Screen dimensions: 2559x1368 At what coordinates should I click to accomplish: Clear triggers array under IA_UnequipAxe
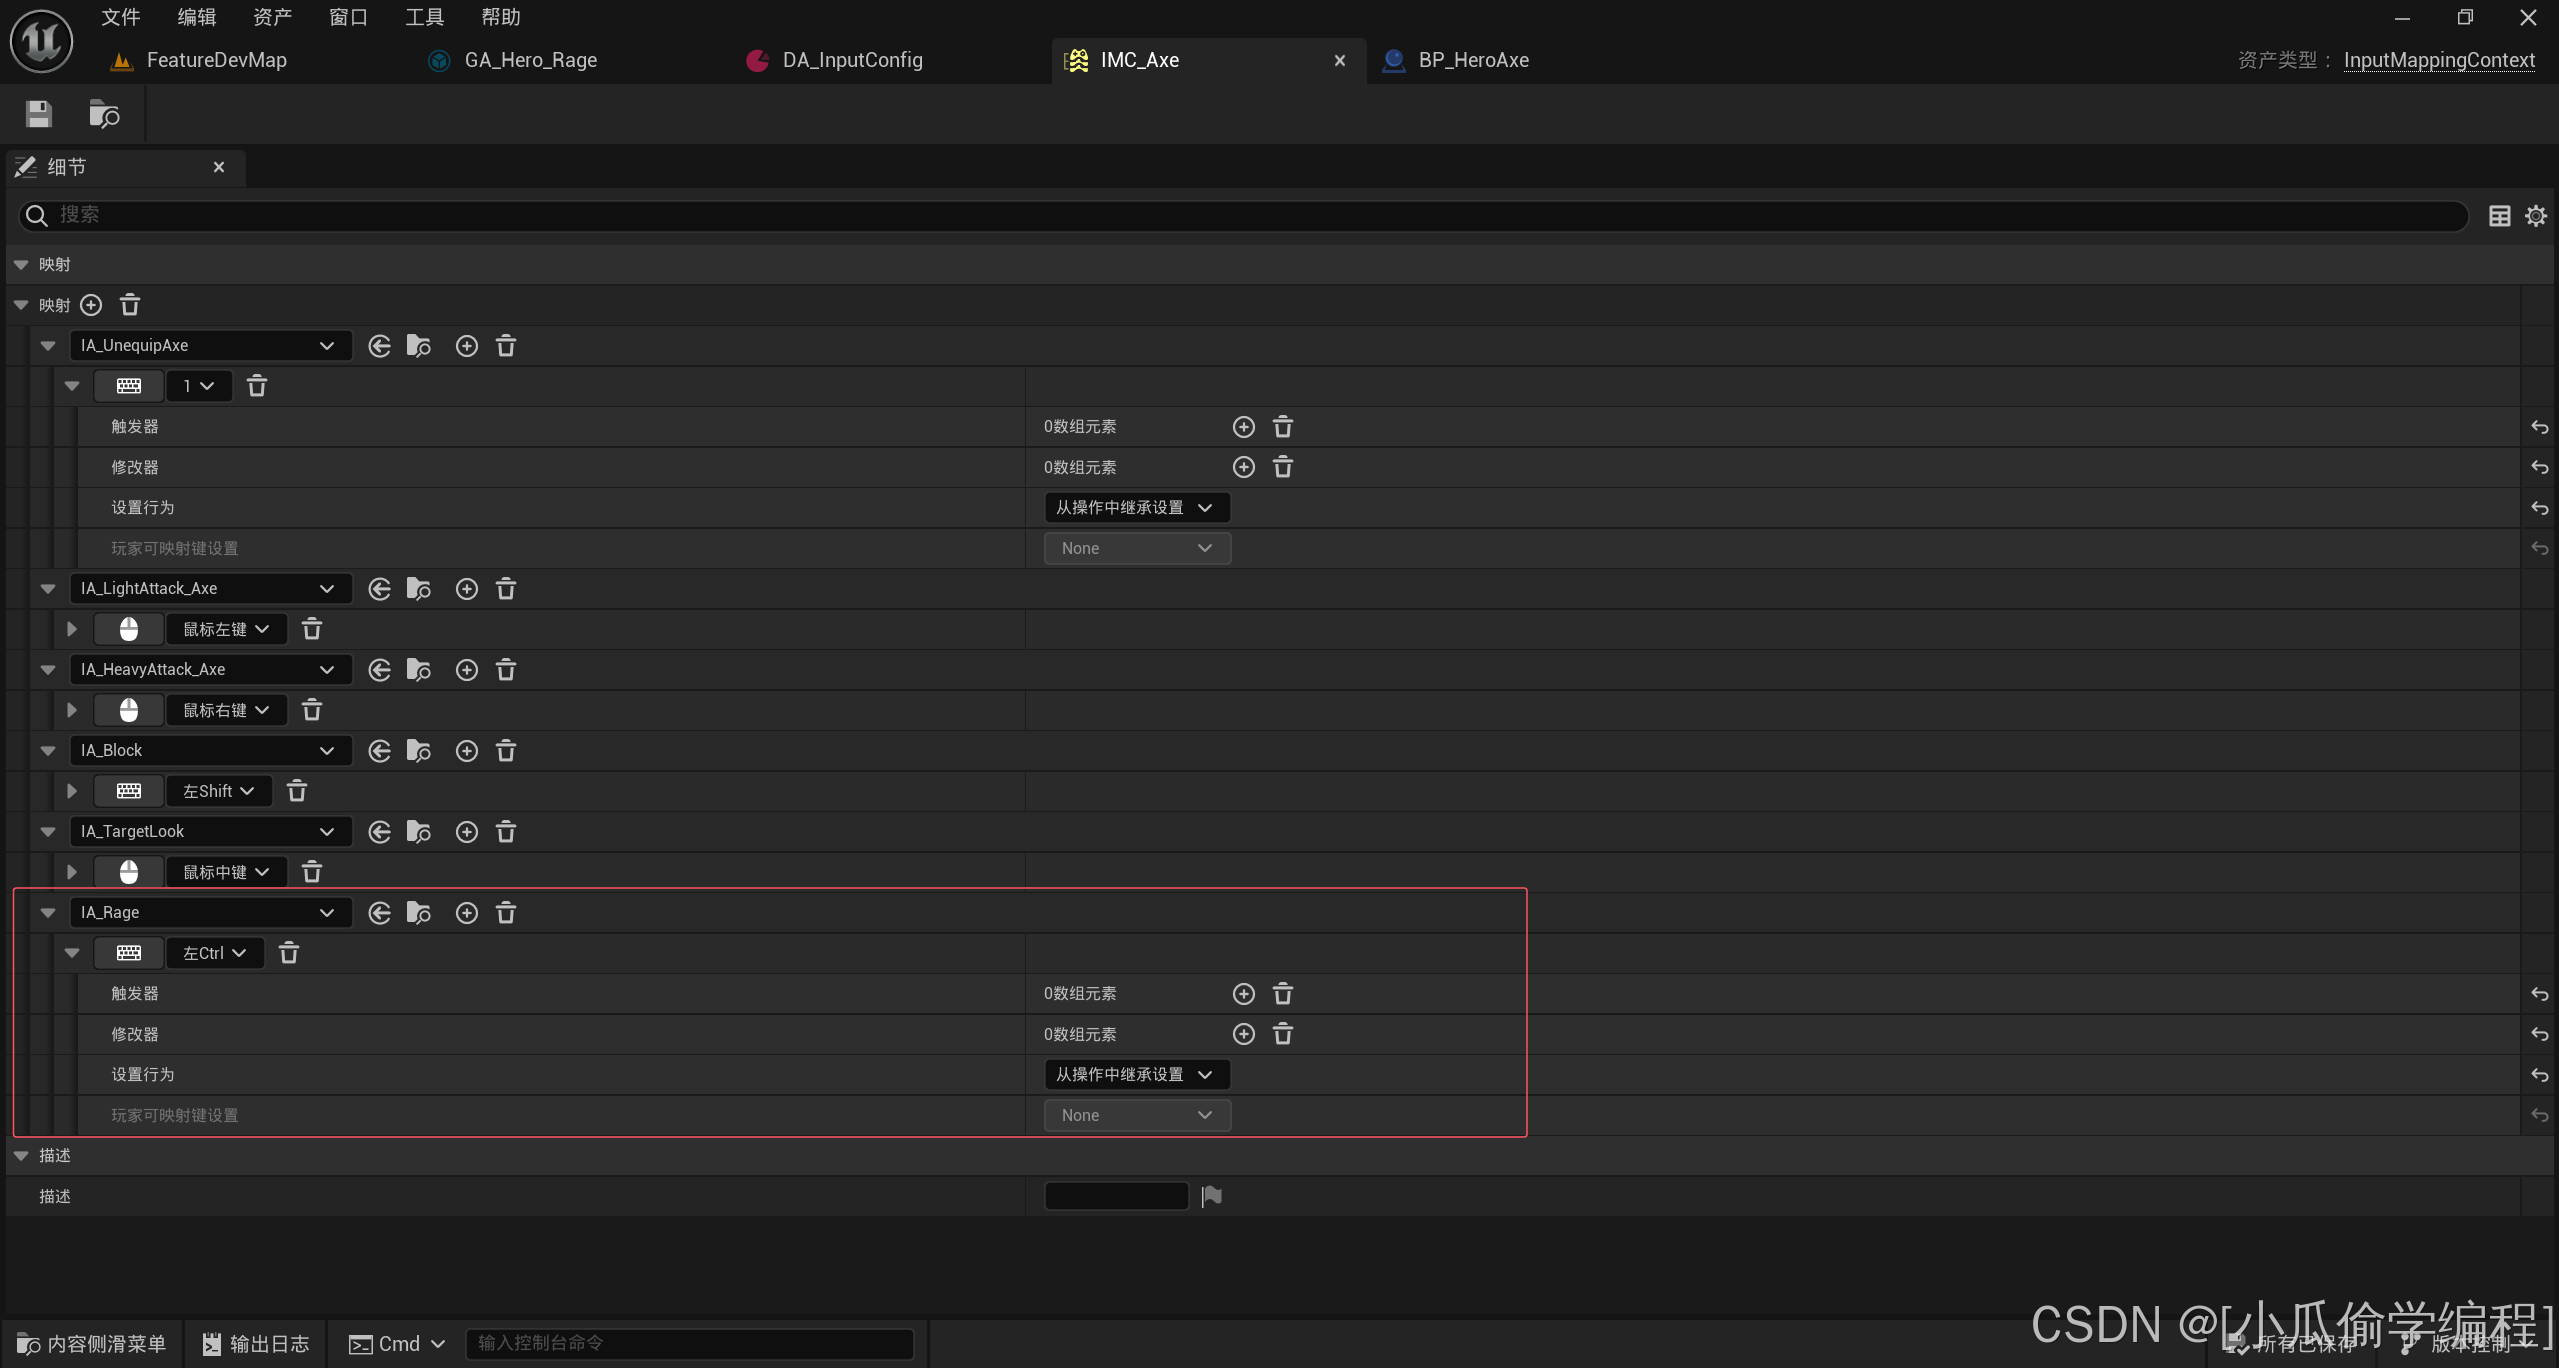tap(1283, 427)
